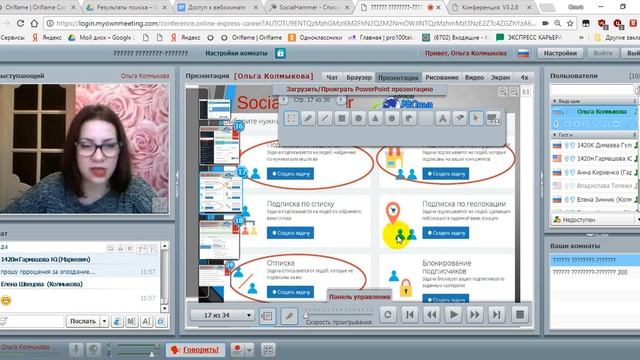Open the Чат tab

click(332, 77)
